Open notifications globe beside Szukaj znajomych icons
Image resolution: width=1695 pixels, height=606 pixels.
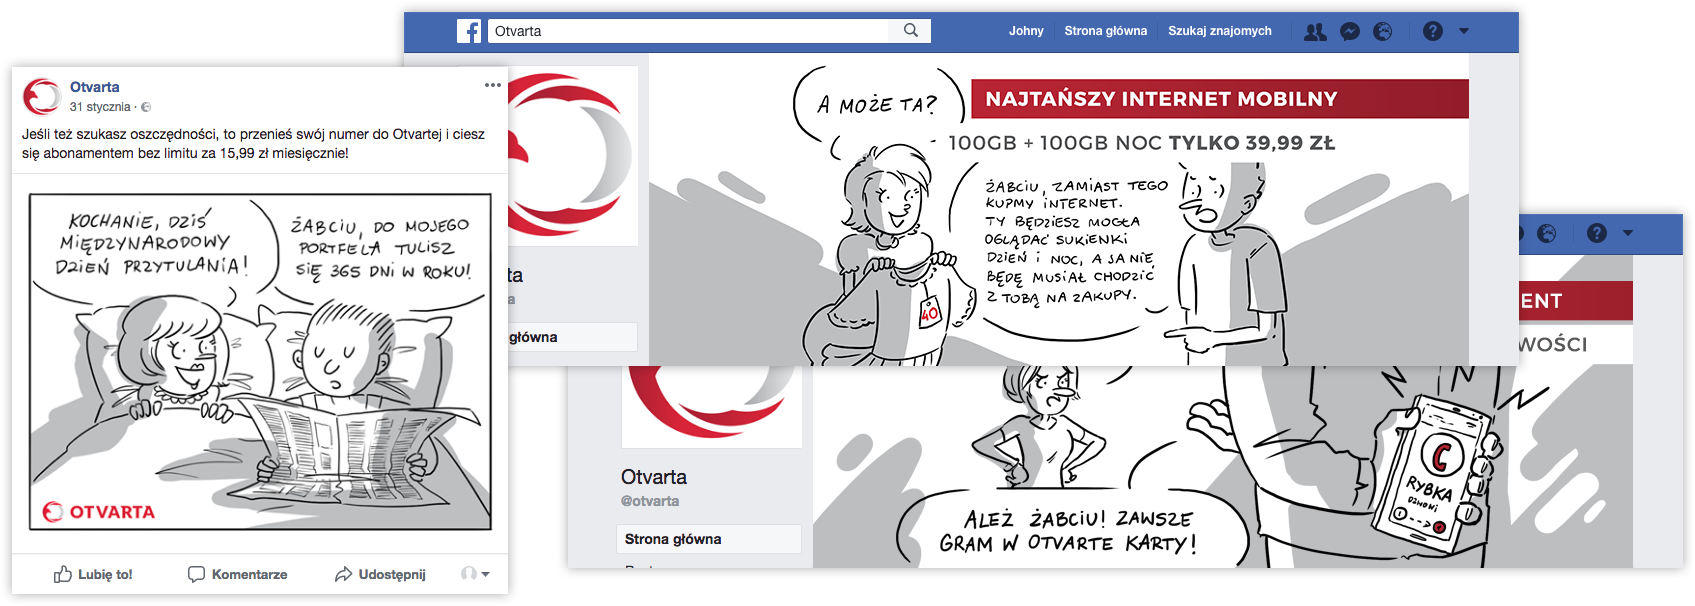click(1383, 32)
